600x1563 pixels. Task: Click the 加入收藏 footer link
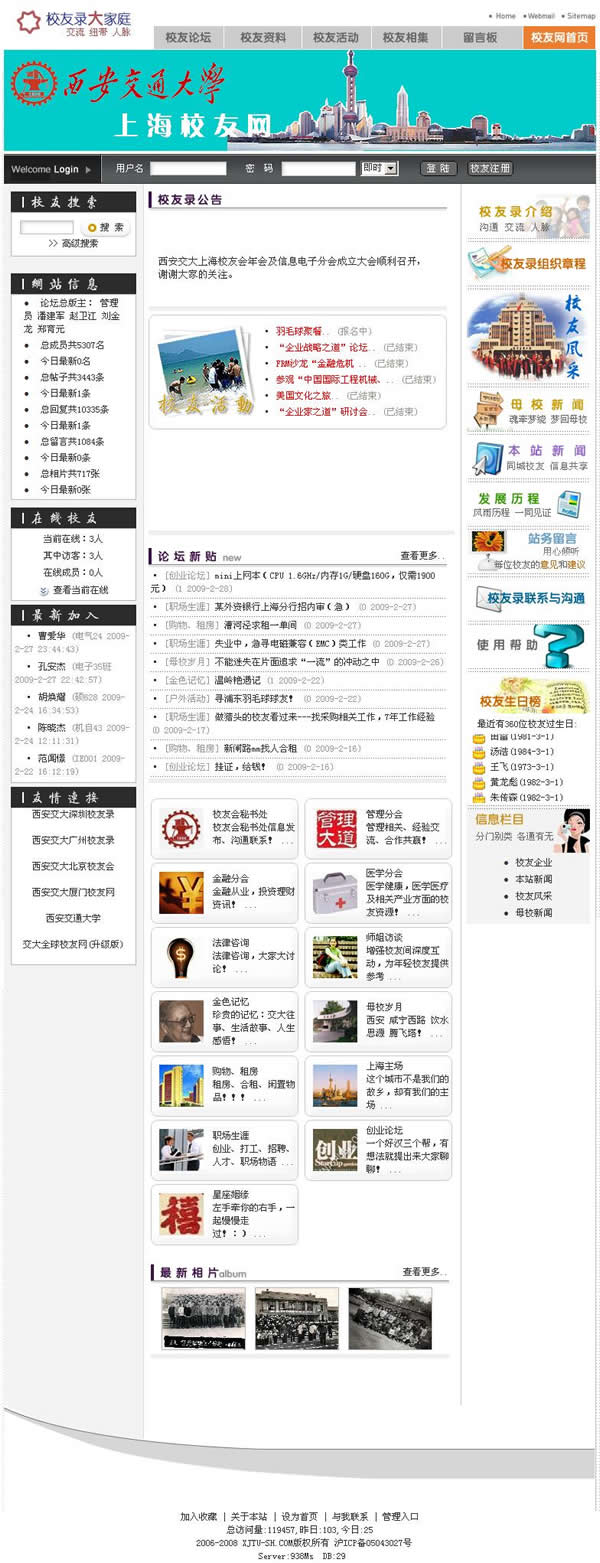point(199,1516)
